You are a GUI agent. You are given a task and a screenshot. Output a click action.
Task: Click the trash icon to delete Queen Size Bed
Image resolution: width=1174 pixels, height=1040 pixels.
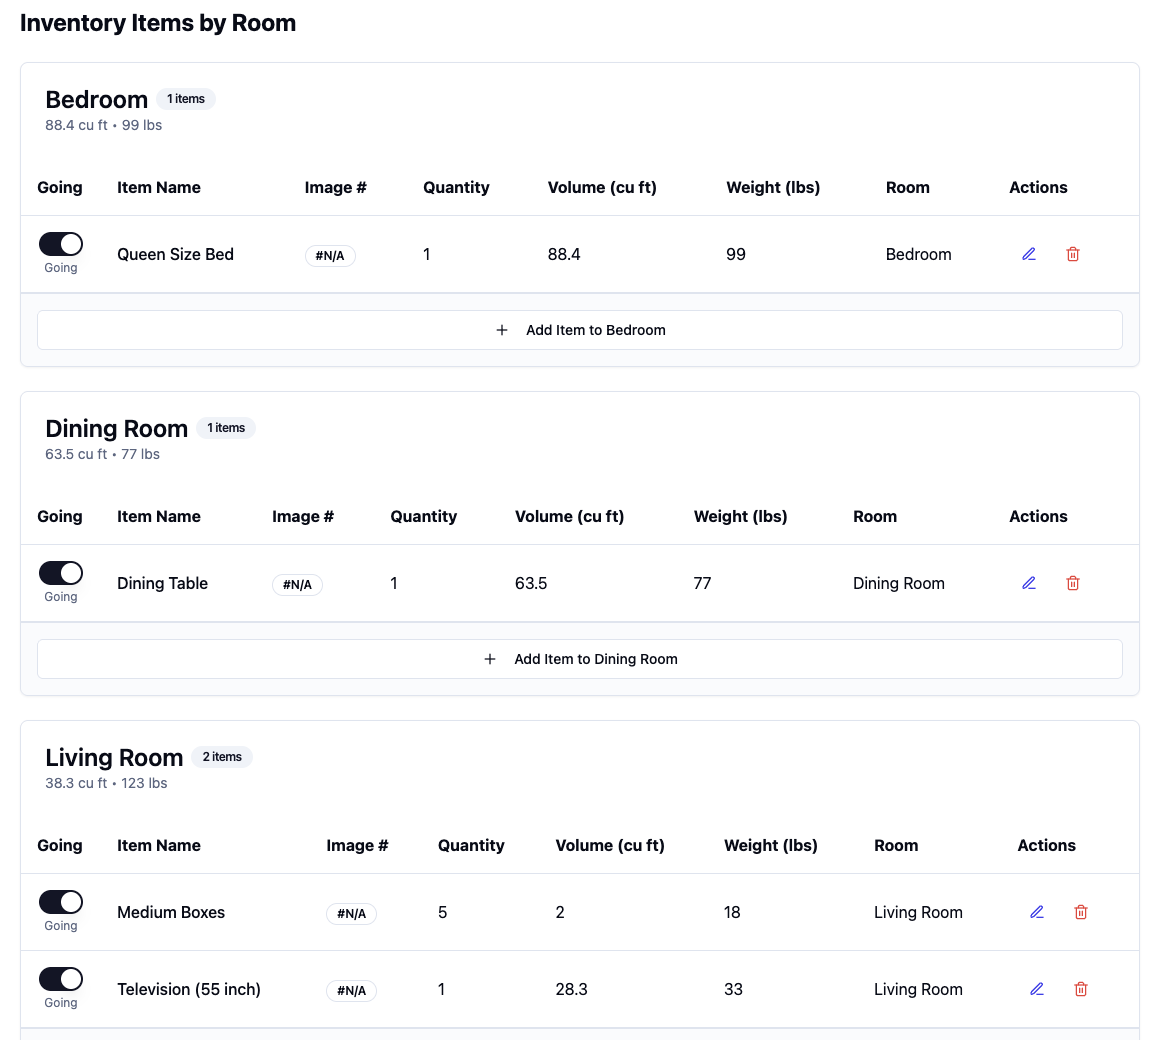click(x=1073, y=254)
